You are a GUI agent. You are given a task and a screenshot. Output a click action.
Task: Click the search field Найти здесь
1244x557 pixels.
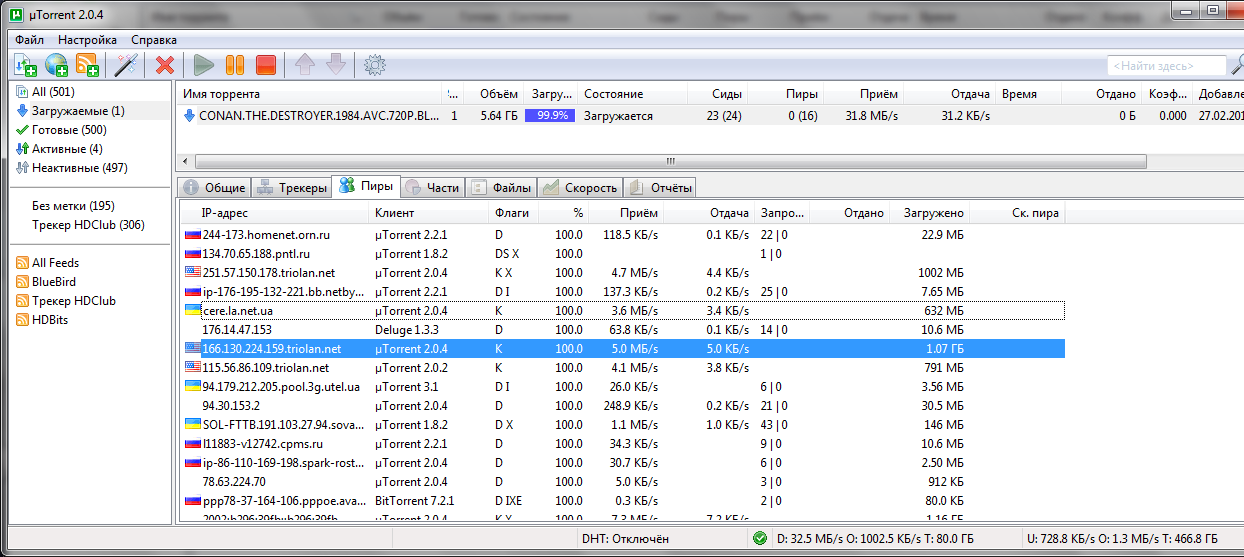coord(1166,66)
